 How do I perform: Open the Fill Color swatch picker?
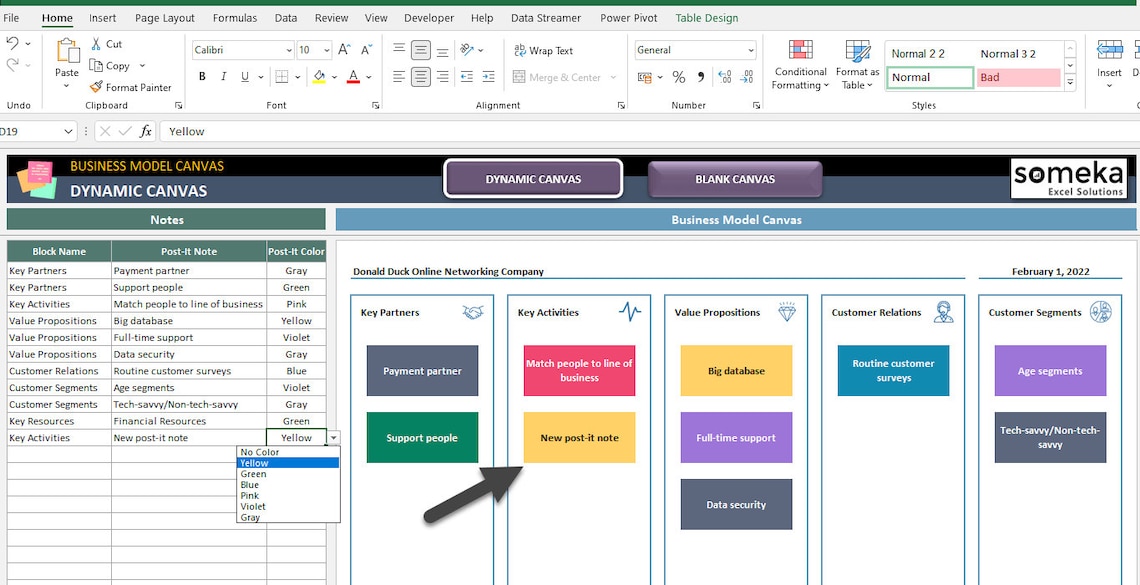coord(334,77)
